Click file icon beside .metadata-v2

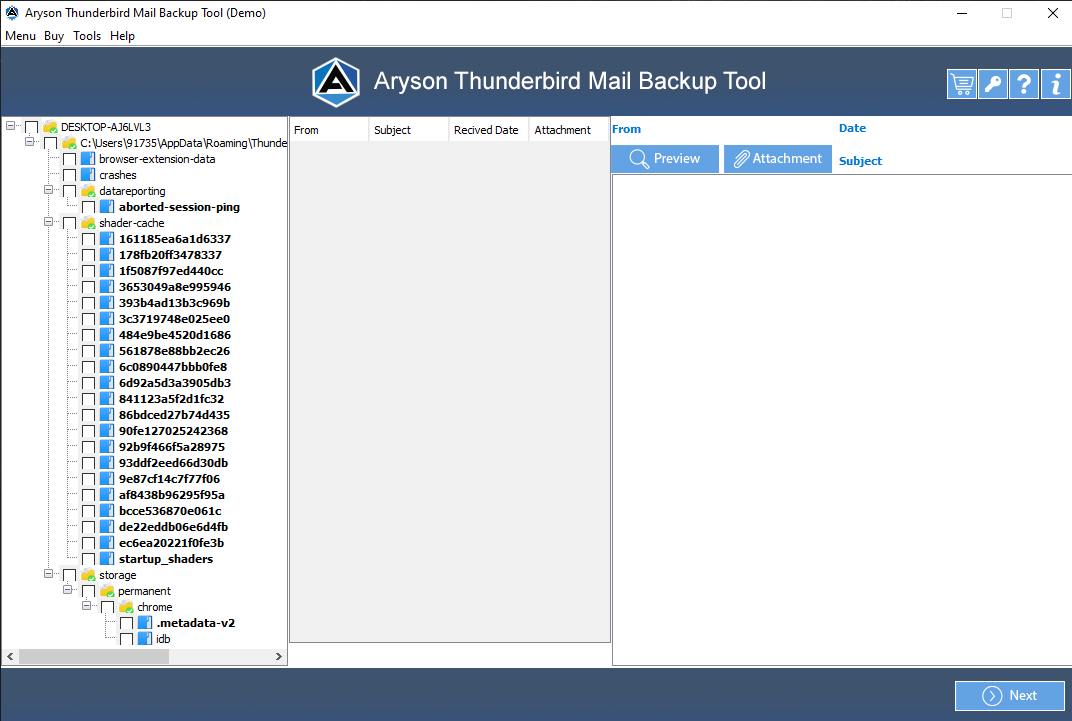click(x=145, y=623)
